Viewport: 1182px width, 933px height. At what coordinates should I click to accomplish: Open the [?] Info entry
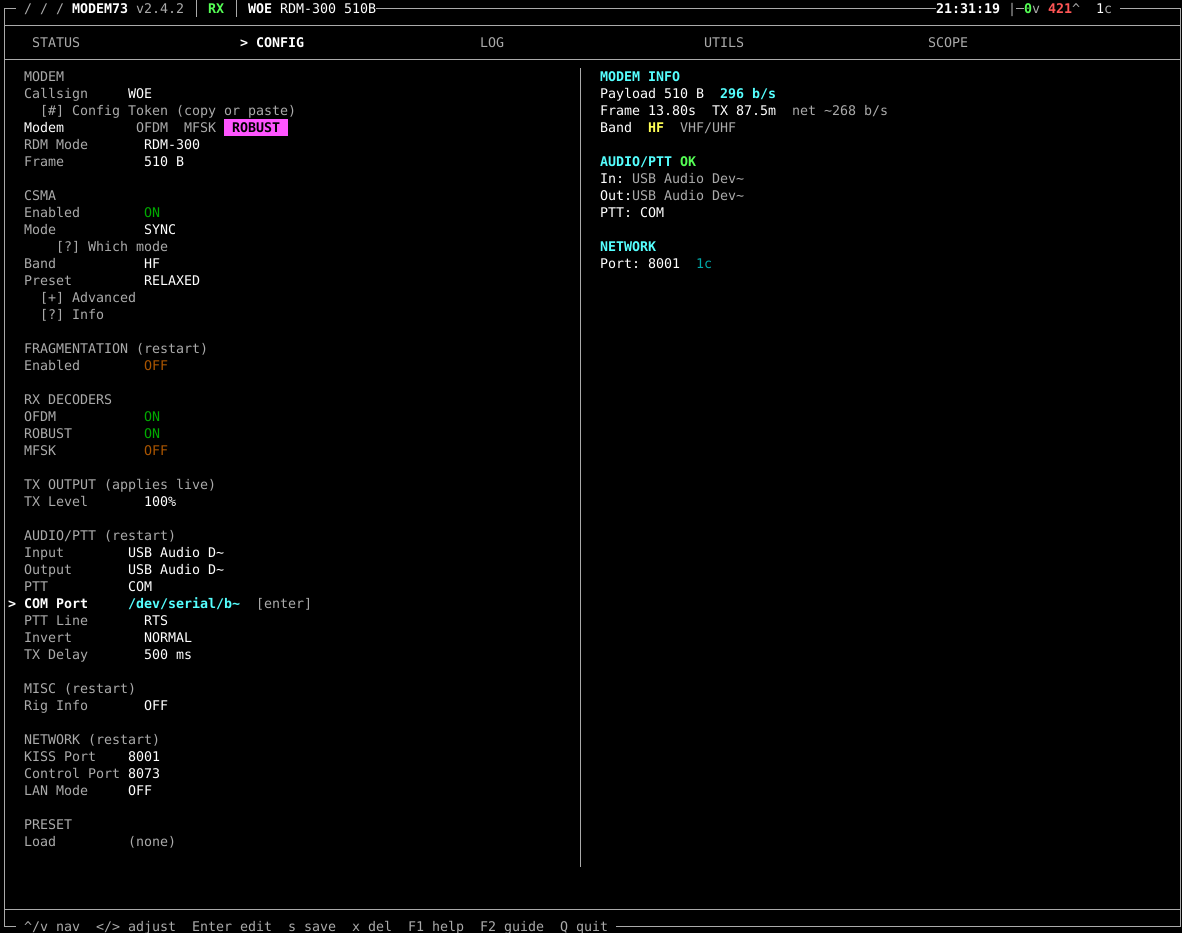point(72,315)
